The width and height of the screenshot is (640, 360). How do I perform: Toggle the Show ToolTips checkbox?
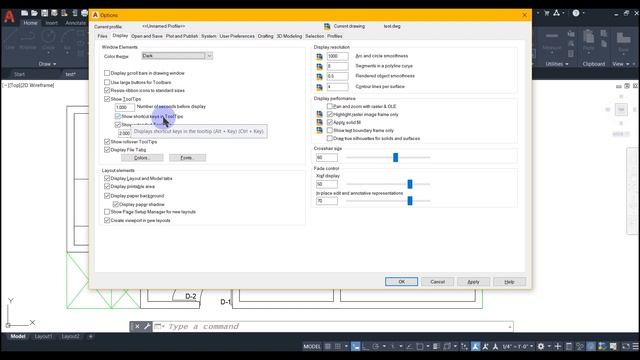pos(107,99)
